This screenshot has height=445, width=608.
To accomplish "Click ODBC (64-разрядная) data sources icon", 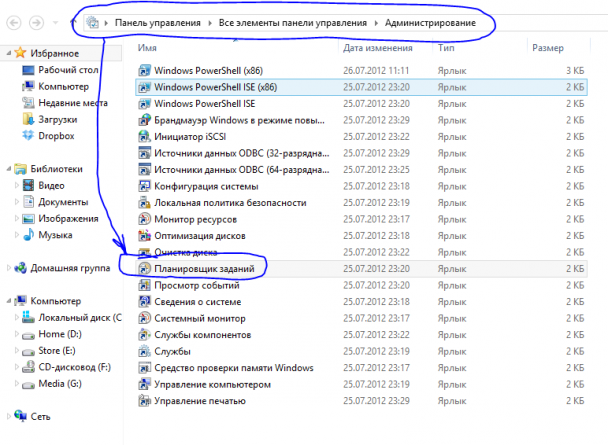I will 144,170.
